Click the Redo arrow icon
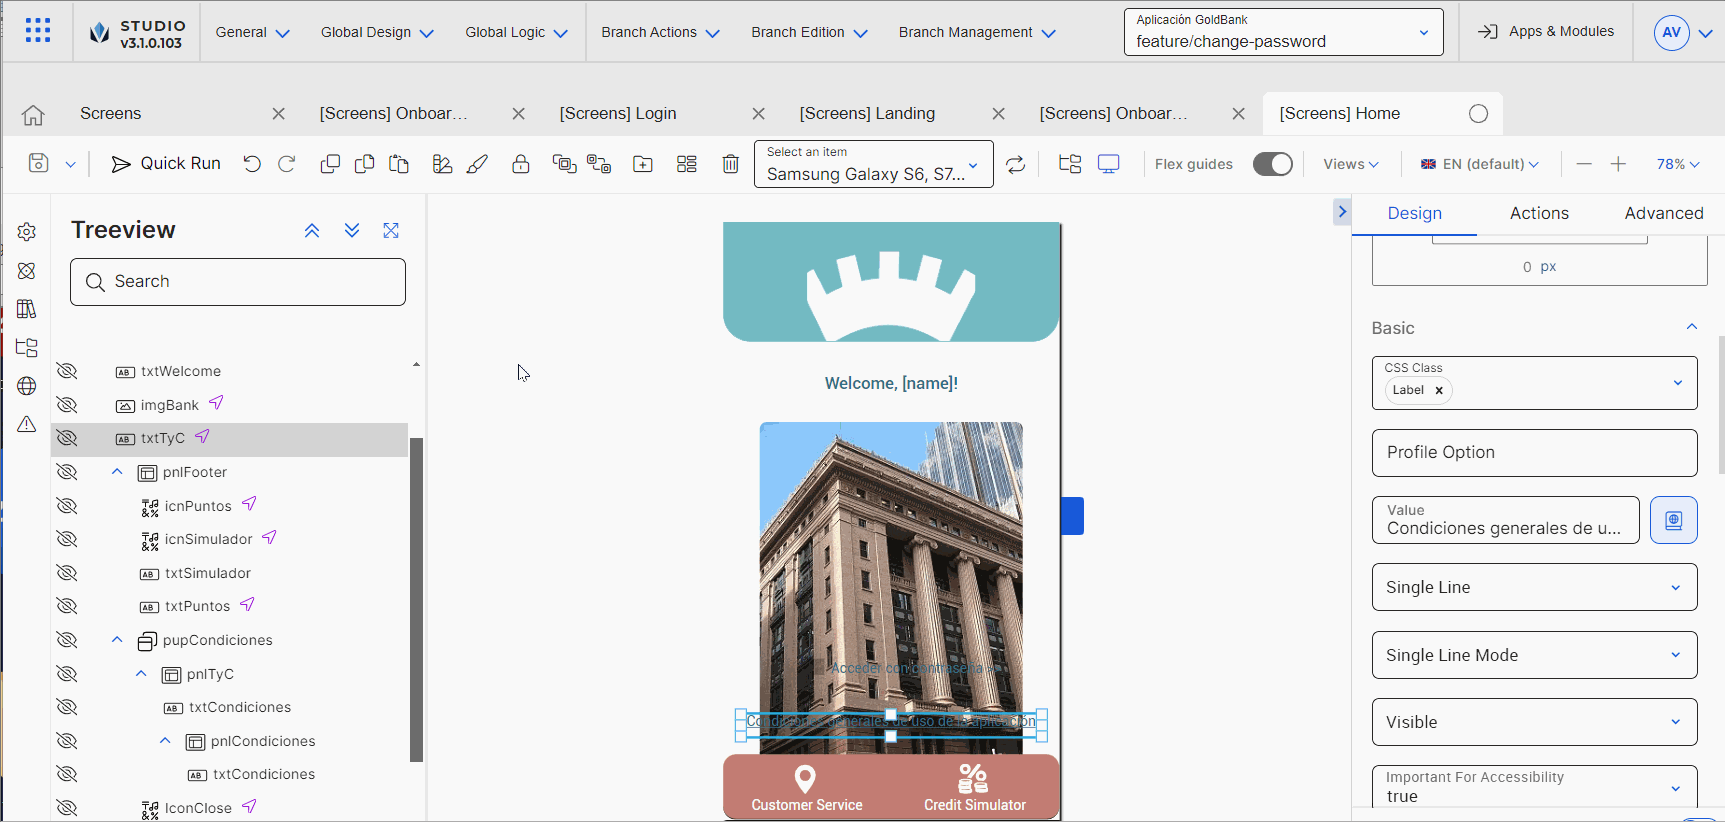 click(x=287, y=164)
